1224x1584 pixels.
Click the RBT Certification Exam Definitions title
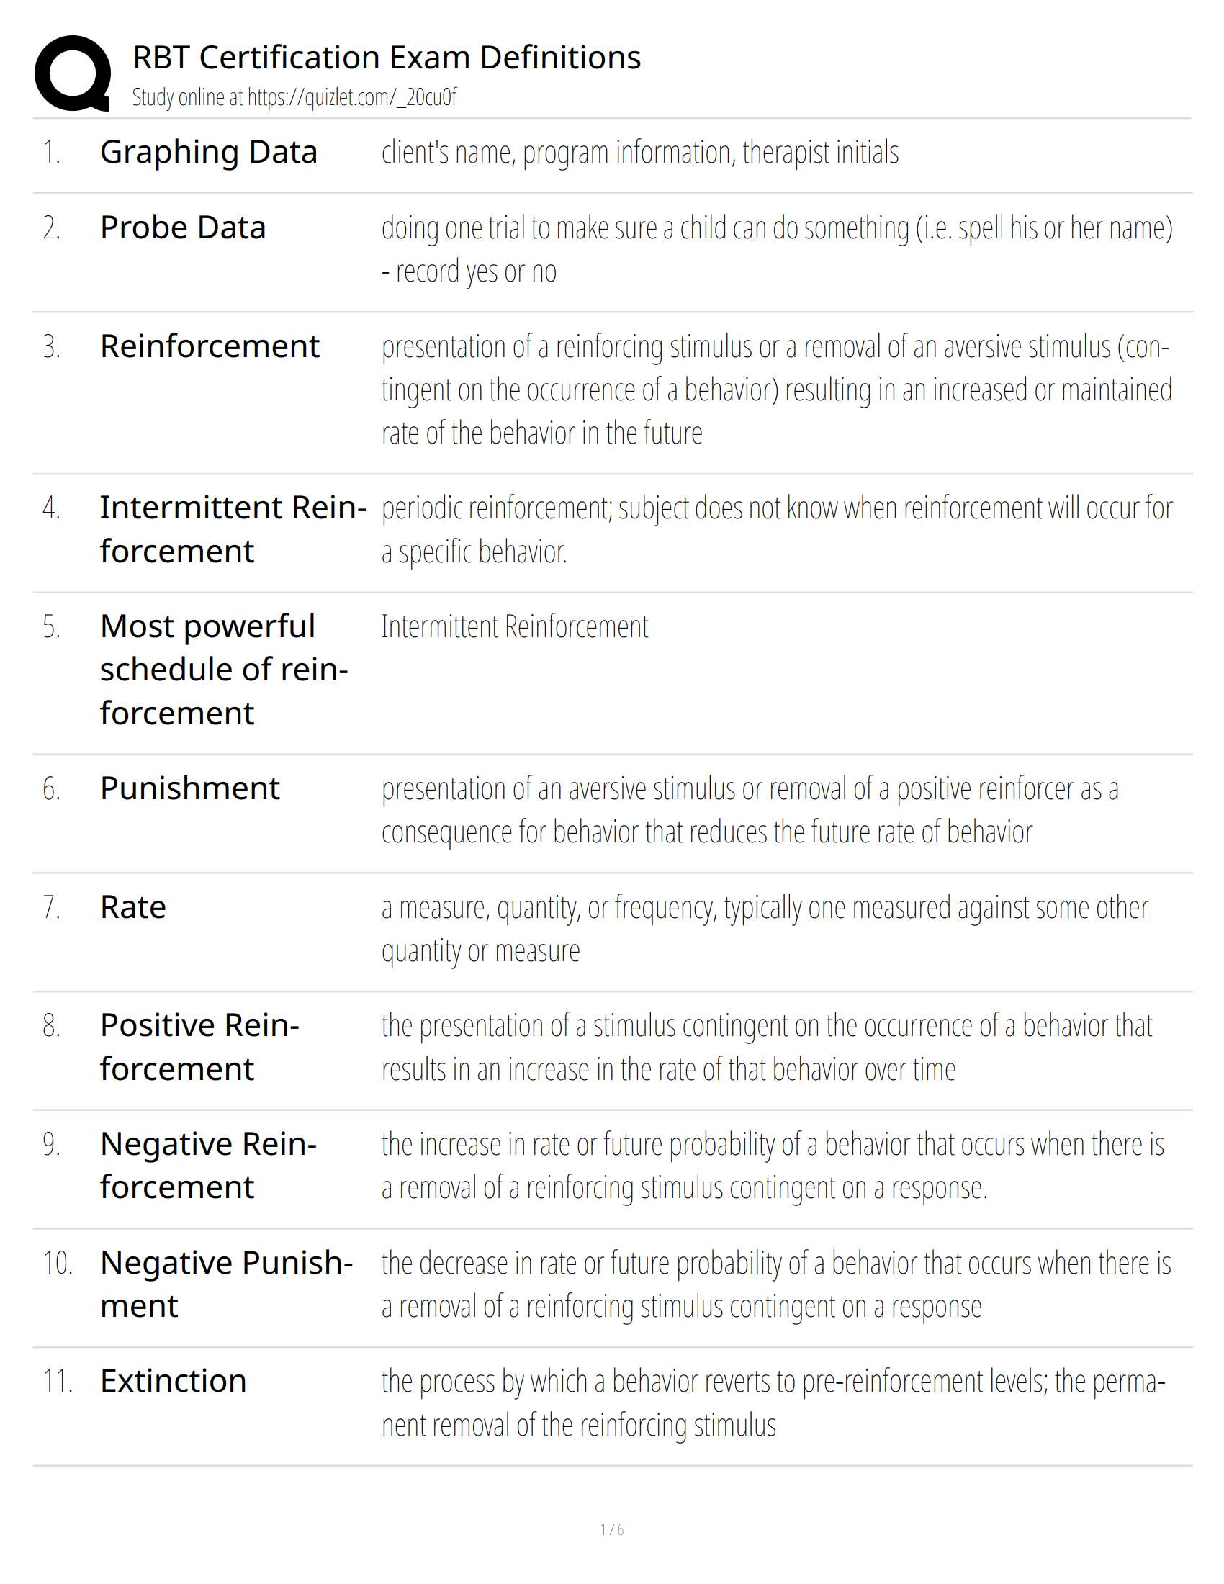tap(386, 57)
